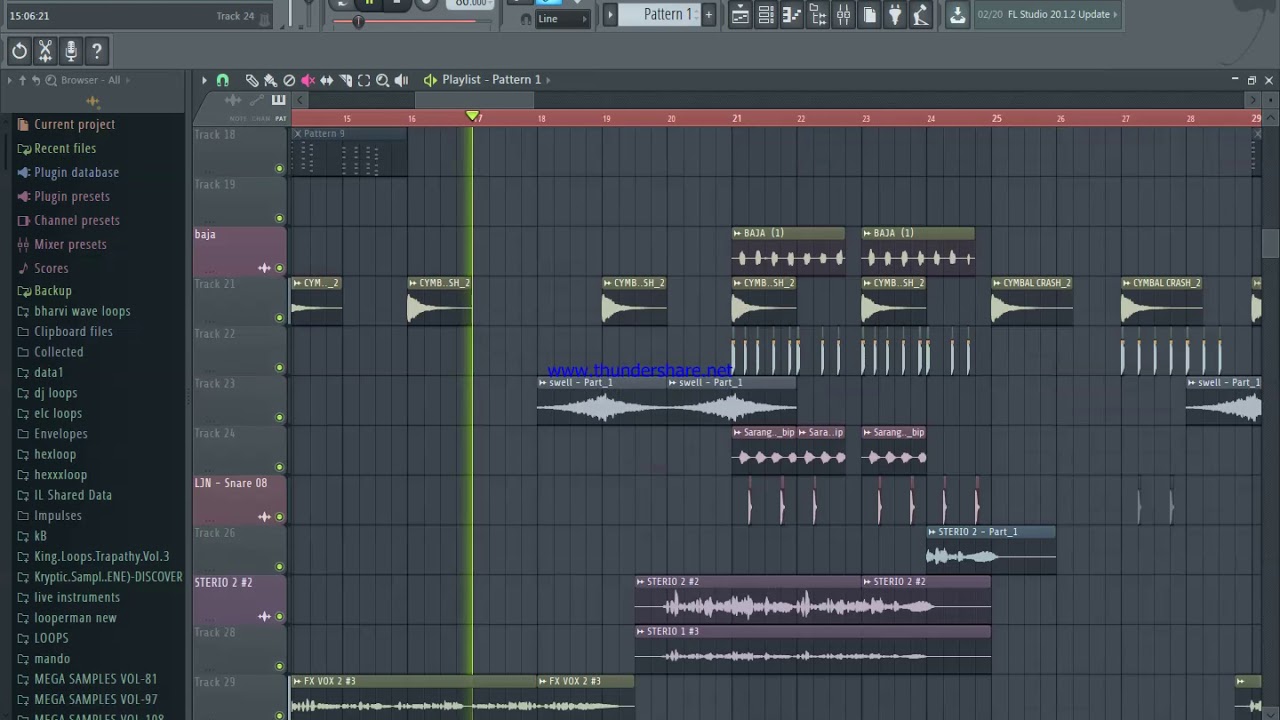Add new pattern with plus button
1280x720 pixels.
(708, 14)
